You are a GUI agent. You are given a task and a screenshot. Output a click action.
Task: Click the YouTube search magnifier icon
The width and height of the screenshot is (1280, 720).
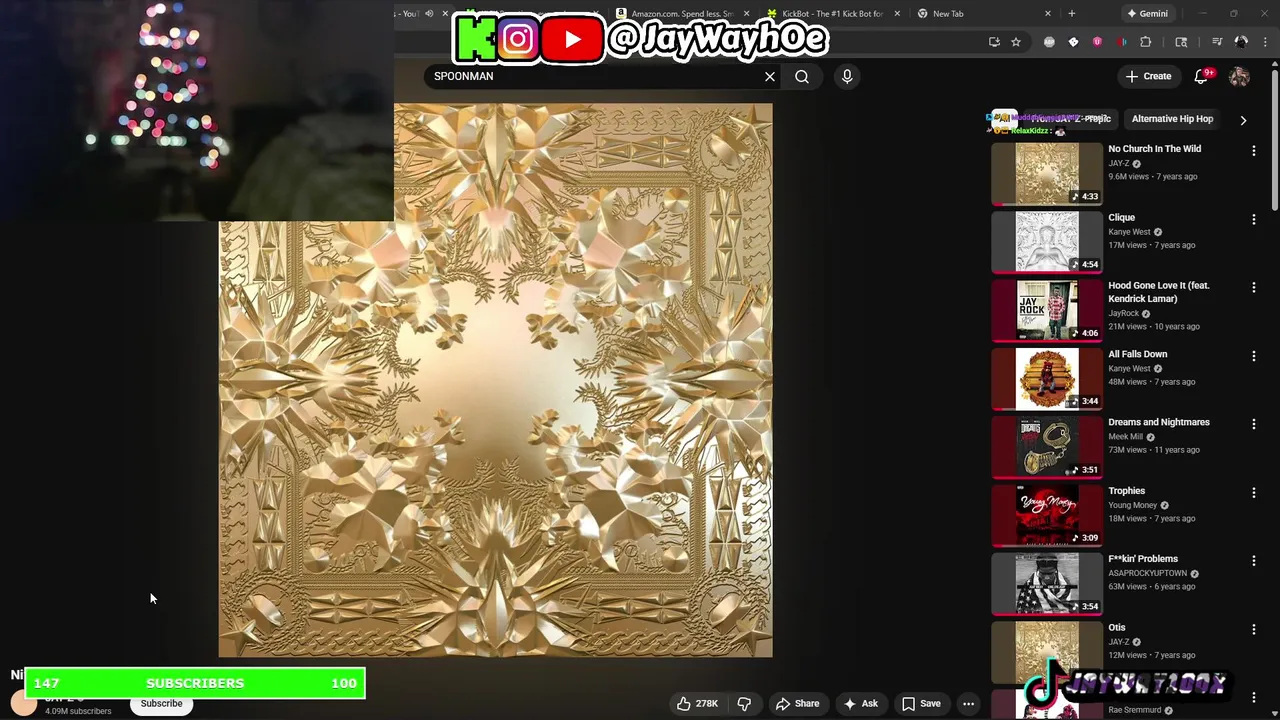click(802, 76)
